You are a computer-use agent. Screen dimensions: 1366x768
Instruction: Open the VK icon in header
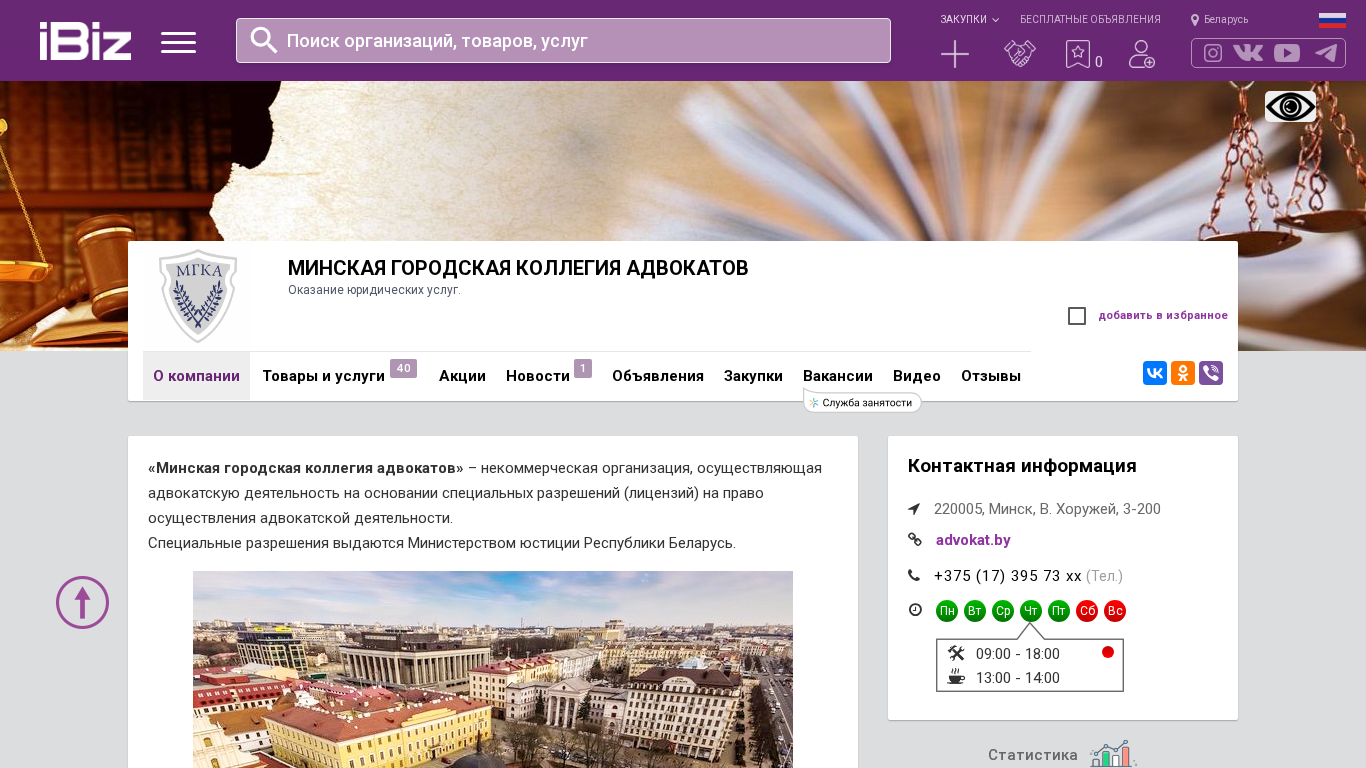pyautogui.click(x=1248, y=53)
